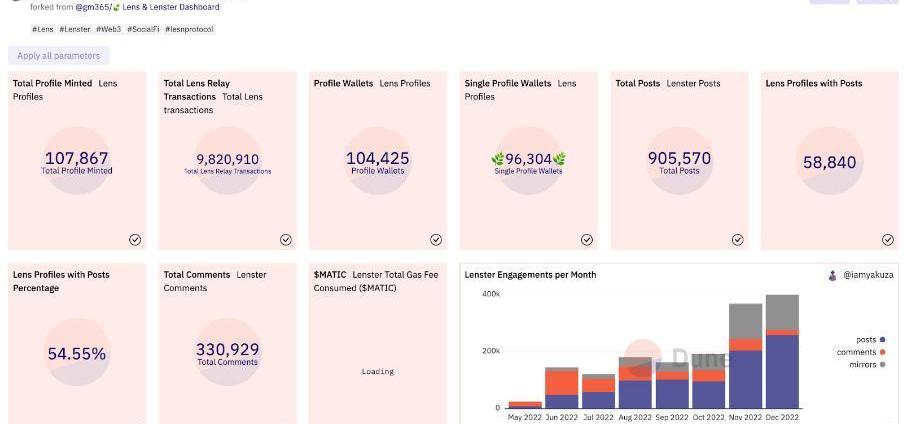
Task: Click the avatar icon beside @iamyakuza
Action: click(x=832, y=274)
